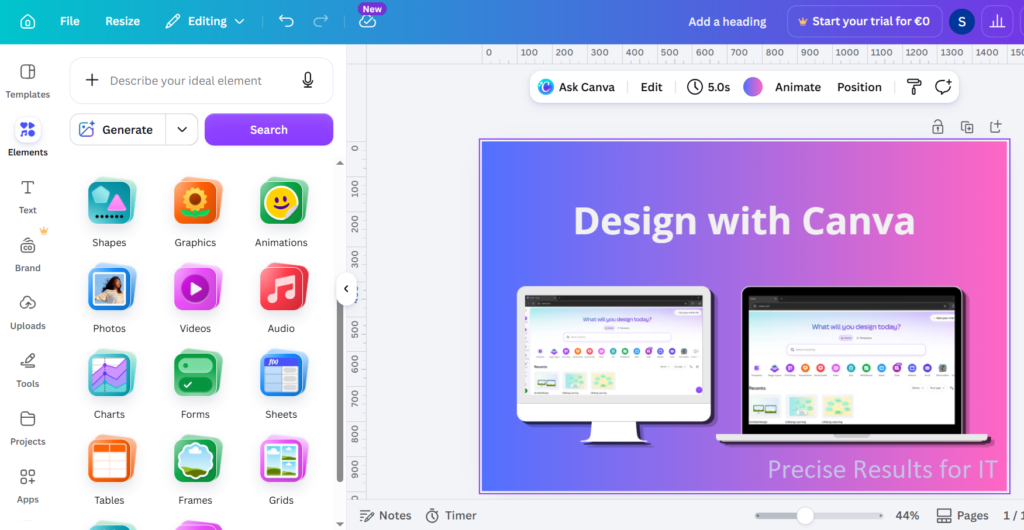Open the S account avatar
The image size is (1024, 530).
click(x=961, y=22)
